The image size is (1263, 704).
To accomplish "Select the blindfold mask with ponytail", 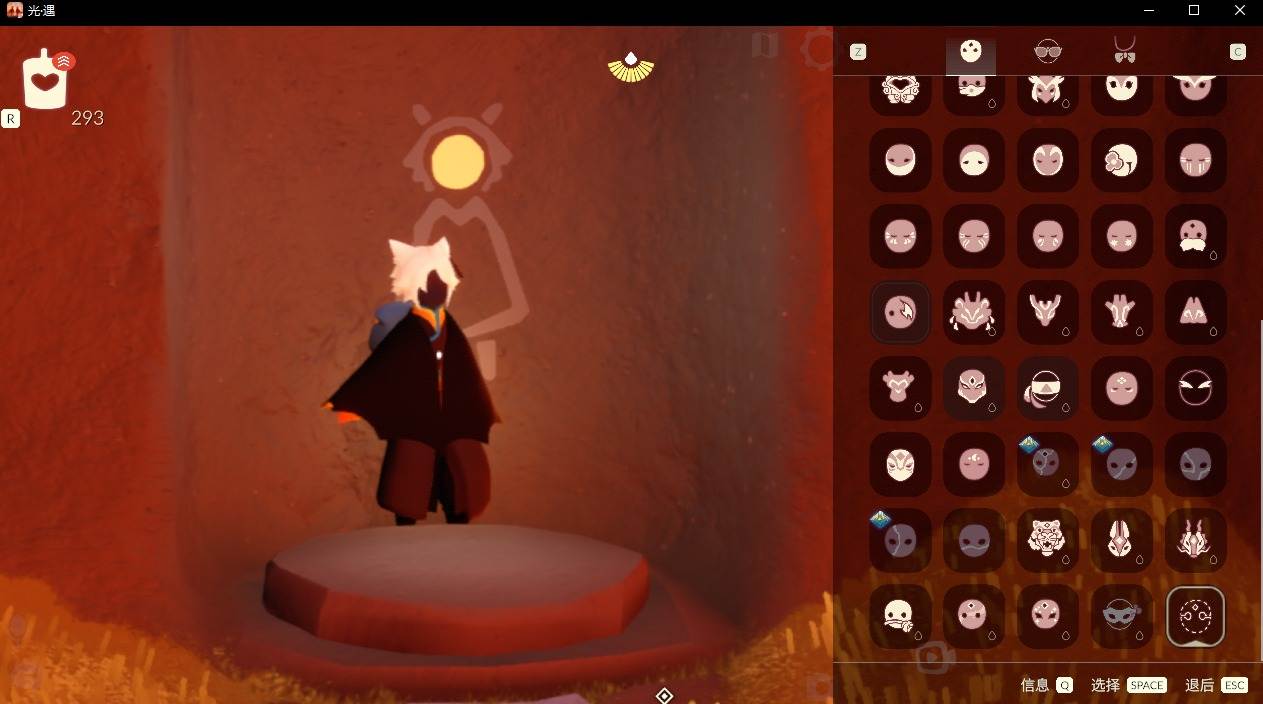I will [x=1047, y=388].
